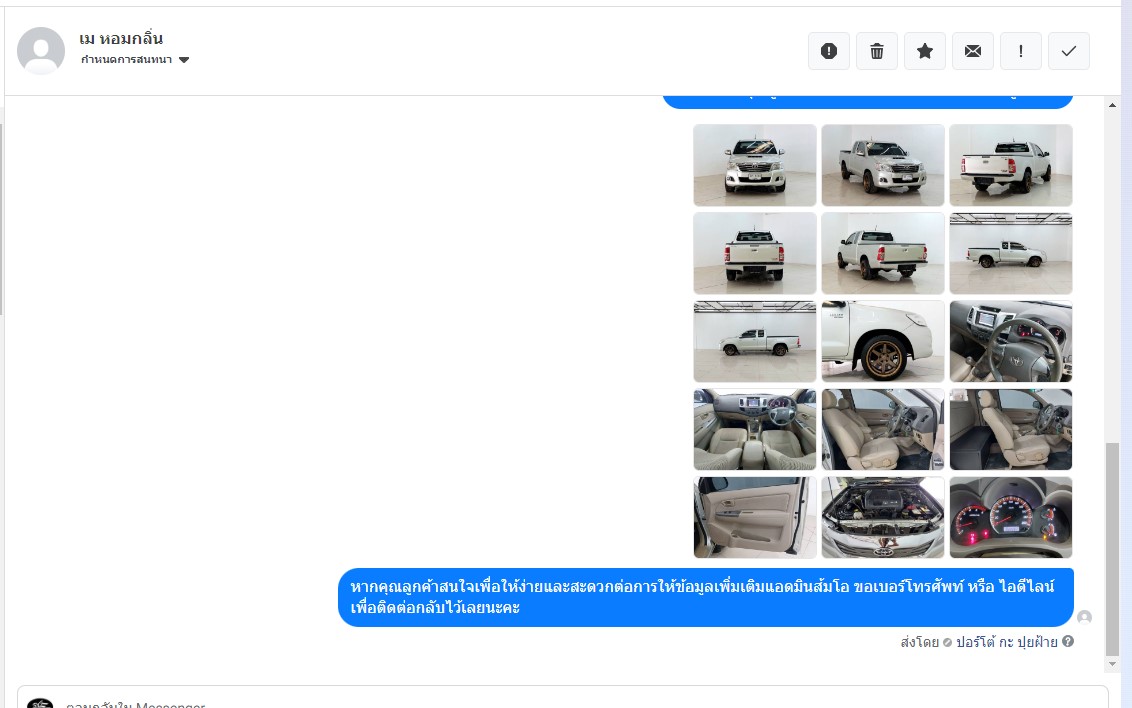Open the front view truck photo

coord(755,165)
